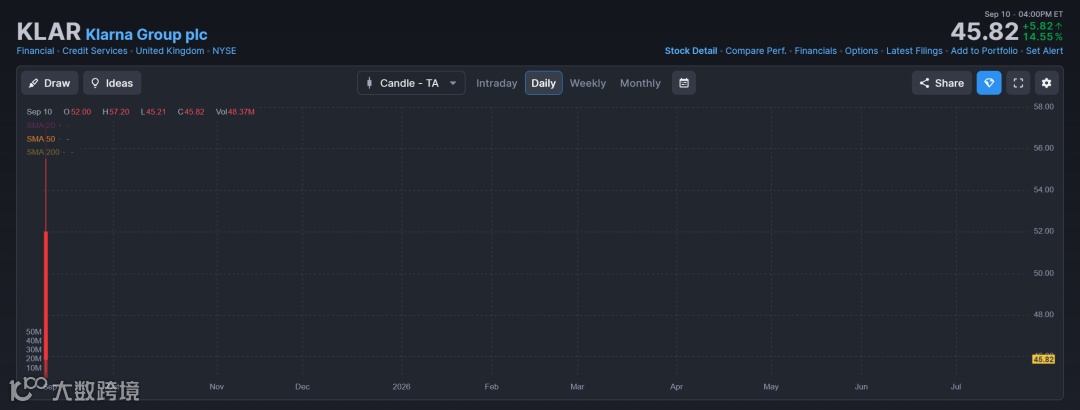Click the 58.00 price axis label
The height and width of the screenshot is (410, 1080).
click(1043, 107)
